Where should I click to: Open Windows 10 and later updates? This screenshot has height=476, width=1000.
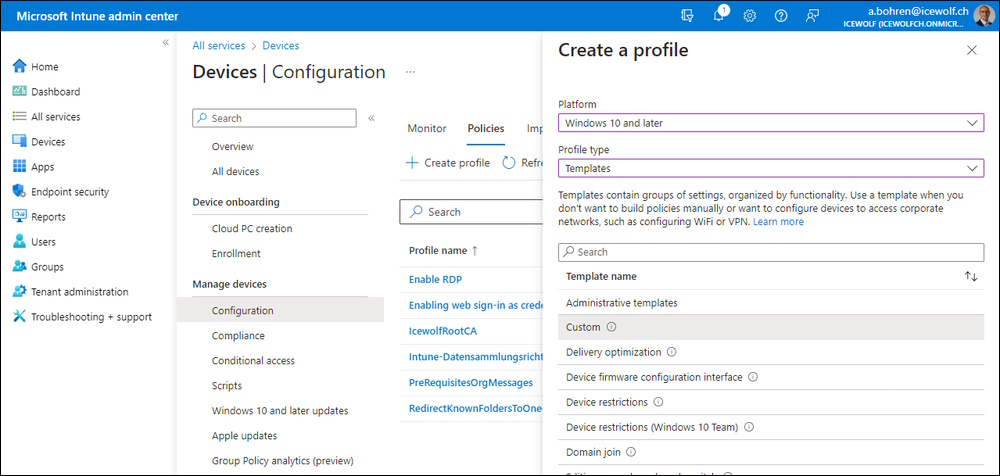(280, 411)
